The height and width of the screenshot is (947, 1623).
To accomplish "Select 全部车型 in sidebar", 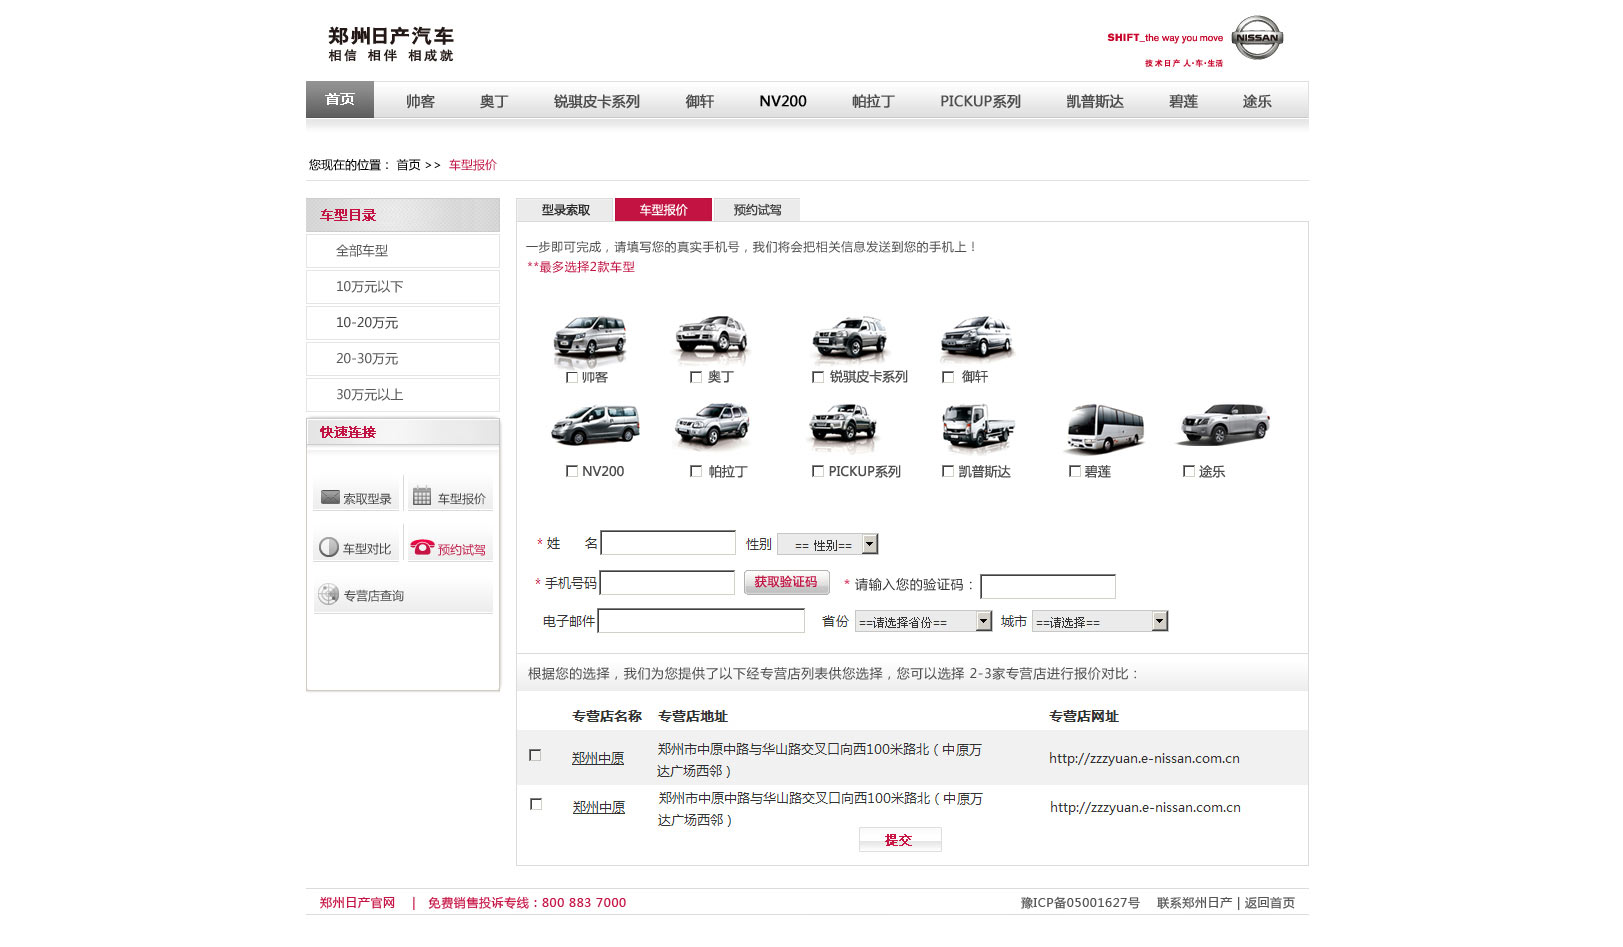I will pyautogui.click(x=403, y=251).
